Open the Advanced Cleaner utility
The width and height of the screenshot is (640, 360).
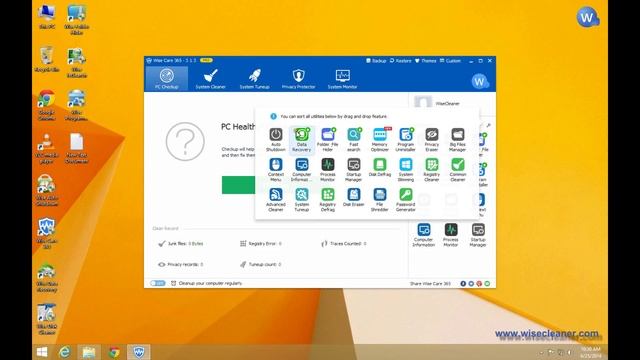click(276, 200)
